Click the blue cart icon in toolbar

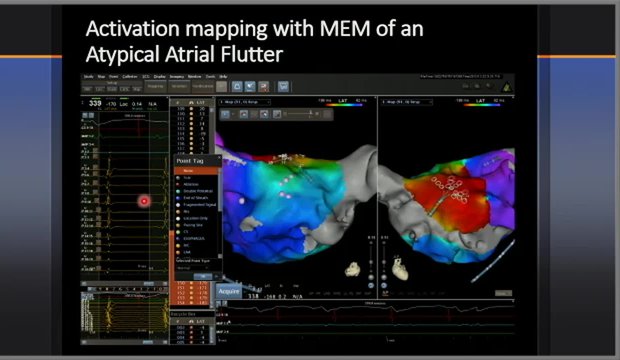(283, 86)
